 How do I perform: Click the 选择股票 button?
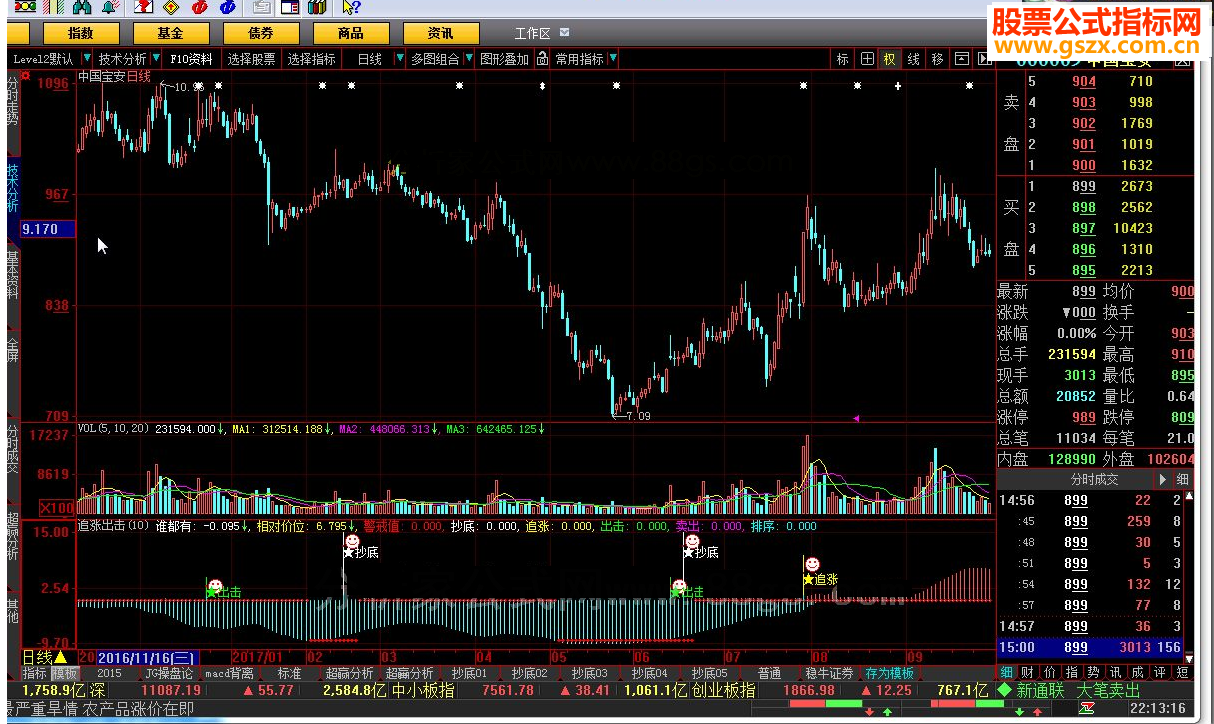pyautogui.click(x=251, y=59)
